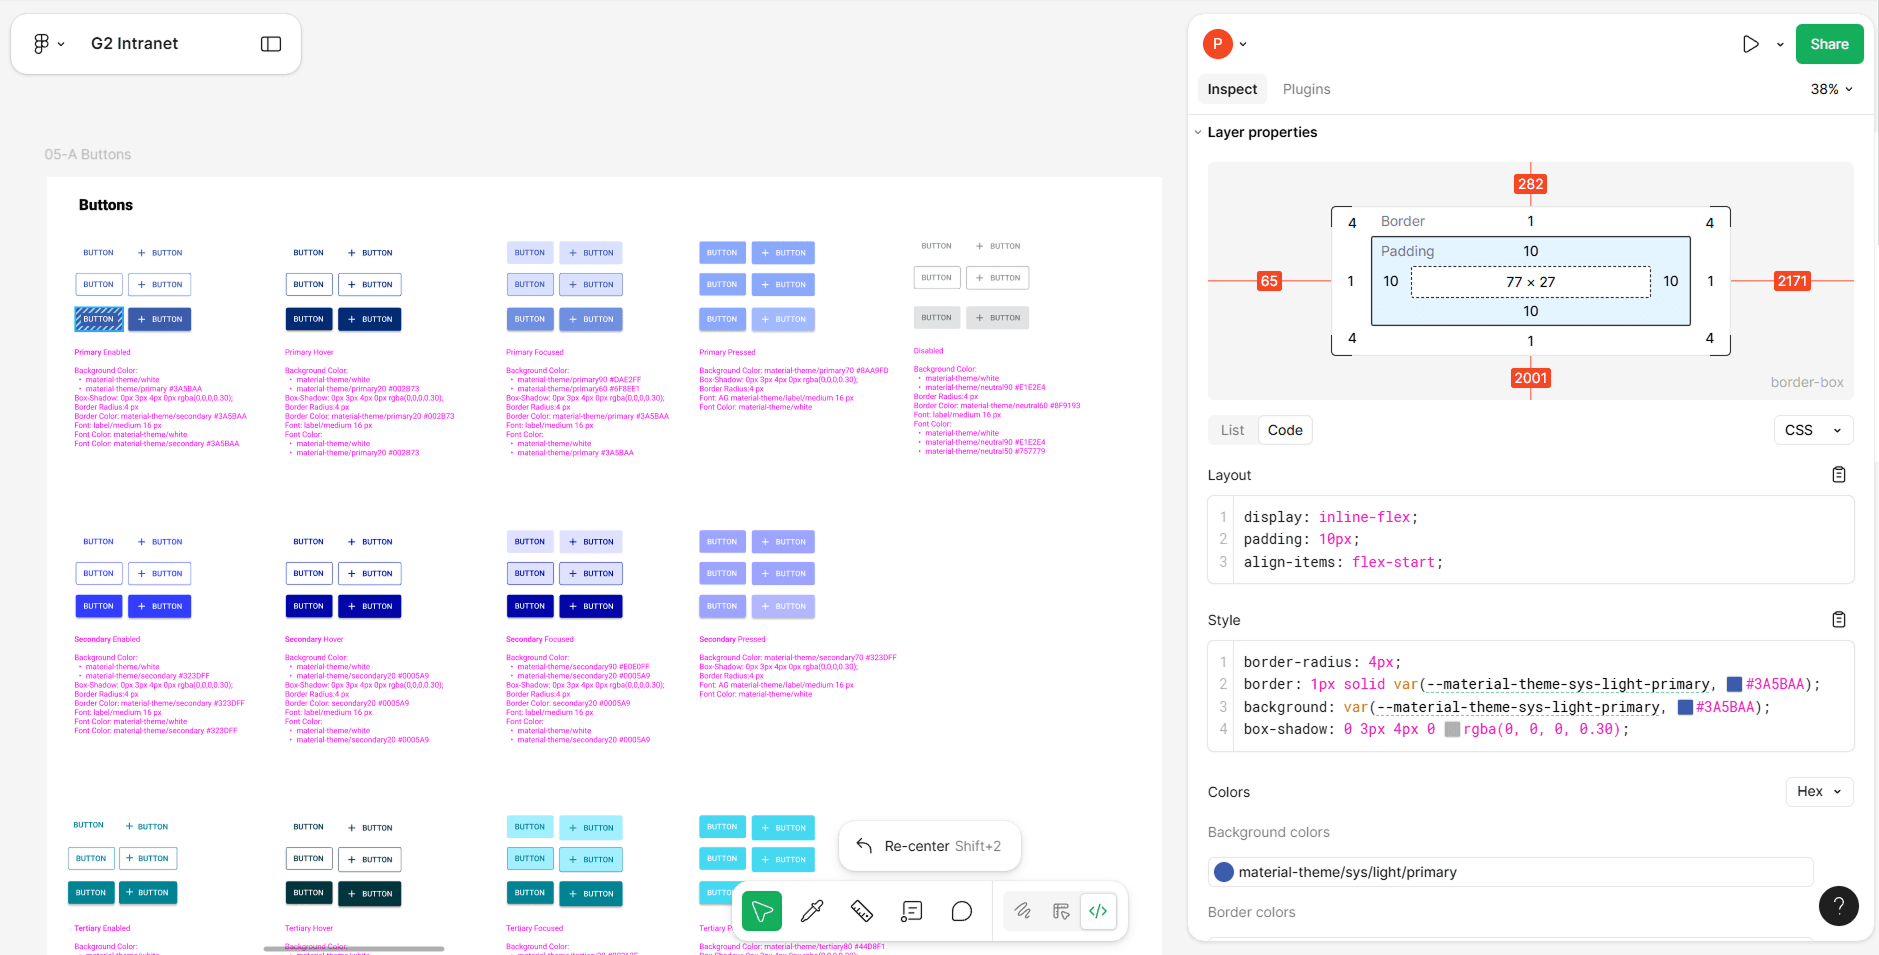Copy the Layout code block
Image resolution: width=1879 pixels, height=955 pixels.
[x=1838, y=475]
